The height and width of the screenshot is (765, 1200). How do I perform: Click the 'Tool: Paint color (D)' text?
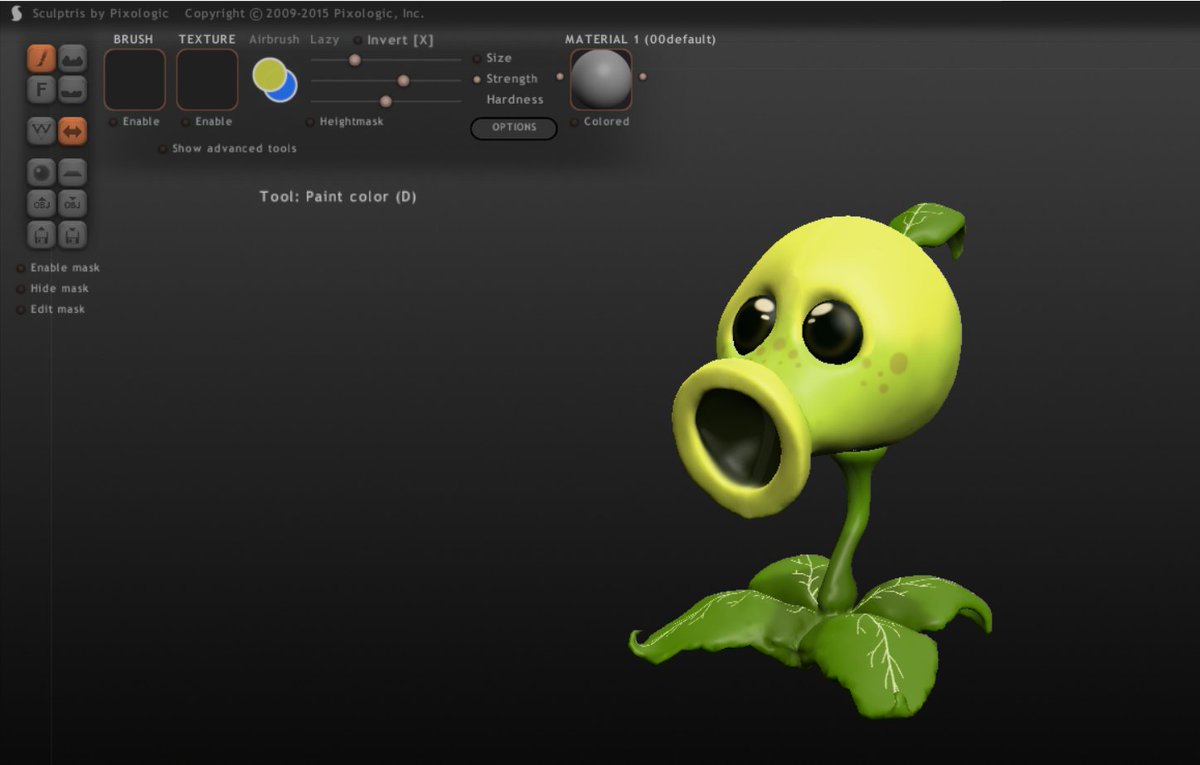[338, 197]
